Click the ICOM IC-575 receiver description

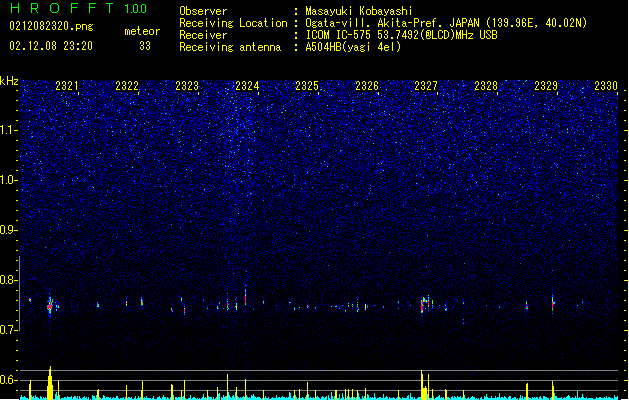click(401, 35)
